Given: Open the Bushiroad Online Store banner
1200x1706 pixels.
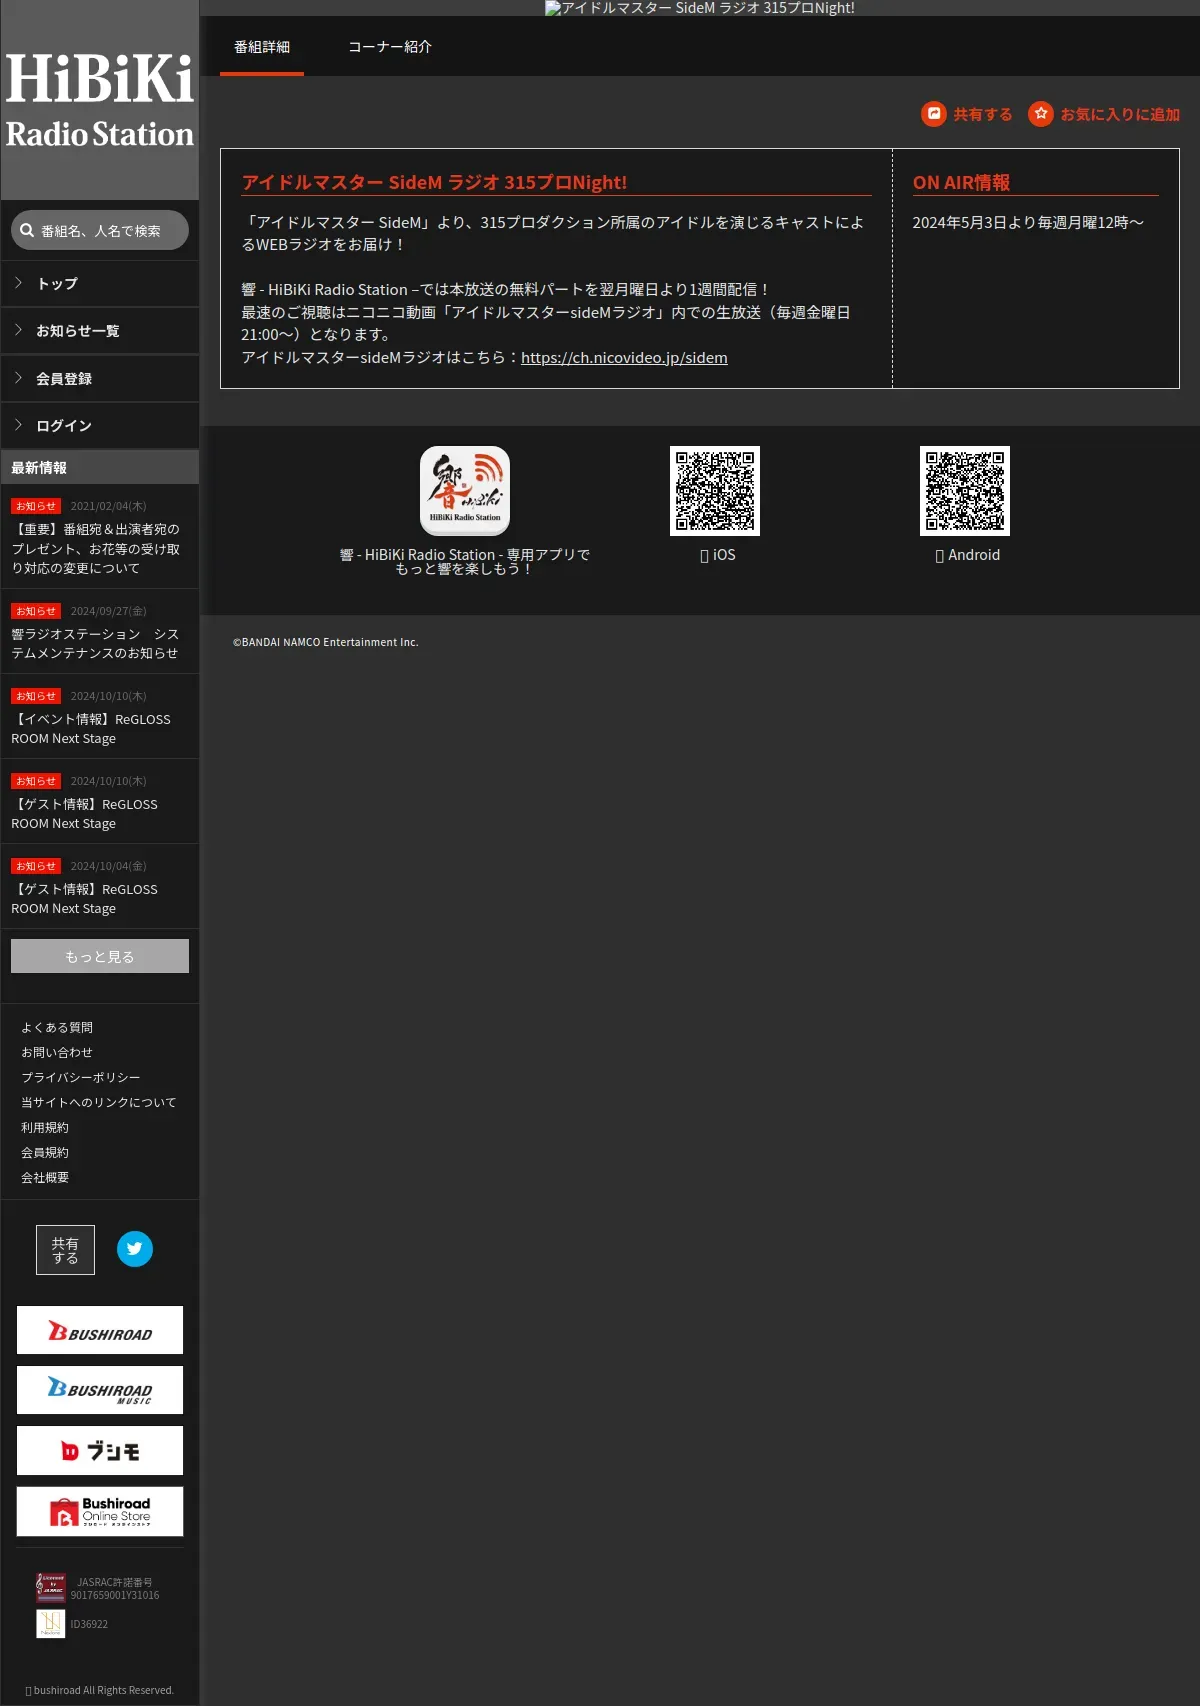Looking at the screenshot, I should 100,1511.
